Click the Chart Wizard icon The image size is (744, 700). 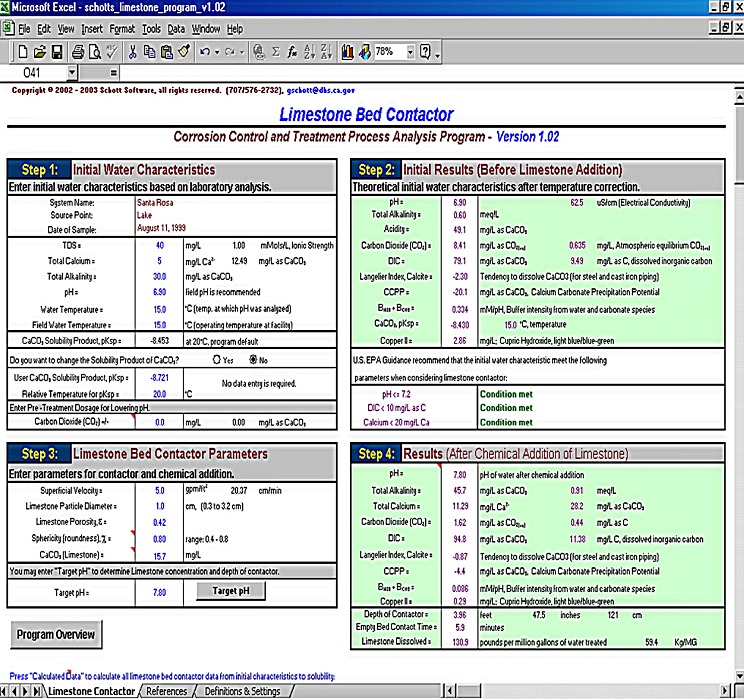point(347,51)
